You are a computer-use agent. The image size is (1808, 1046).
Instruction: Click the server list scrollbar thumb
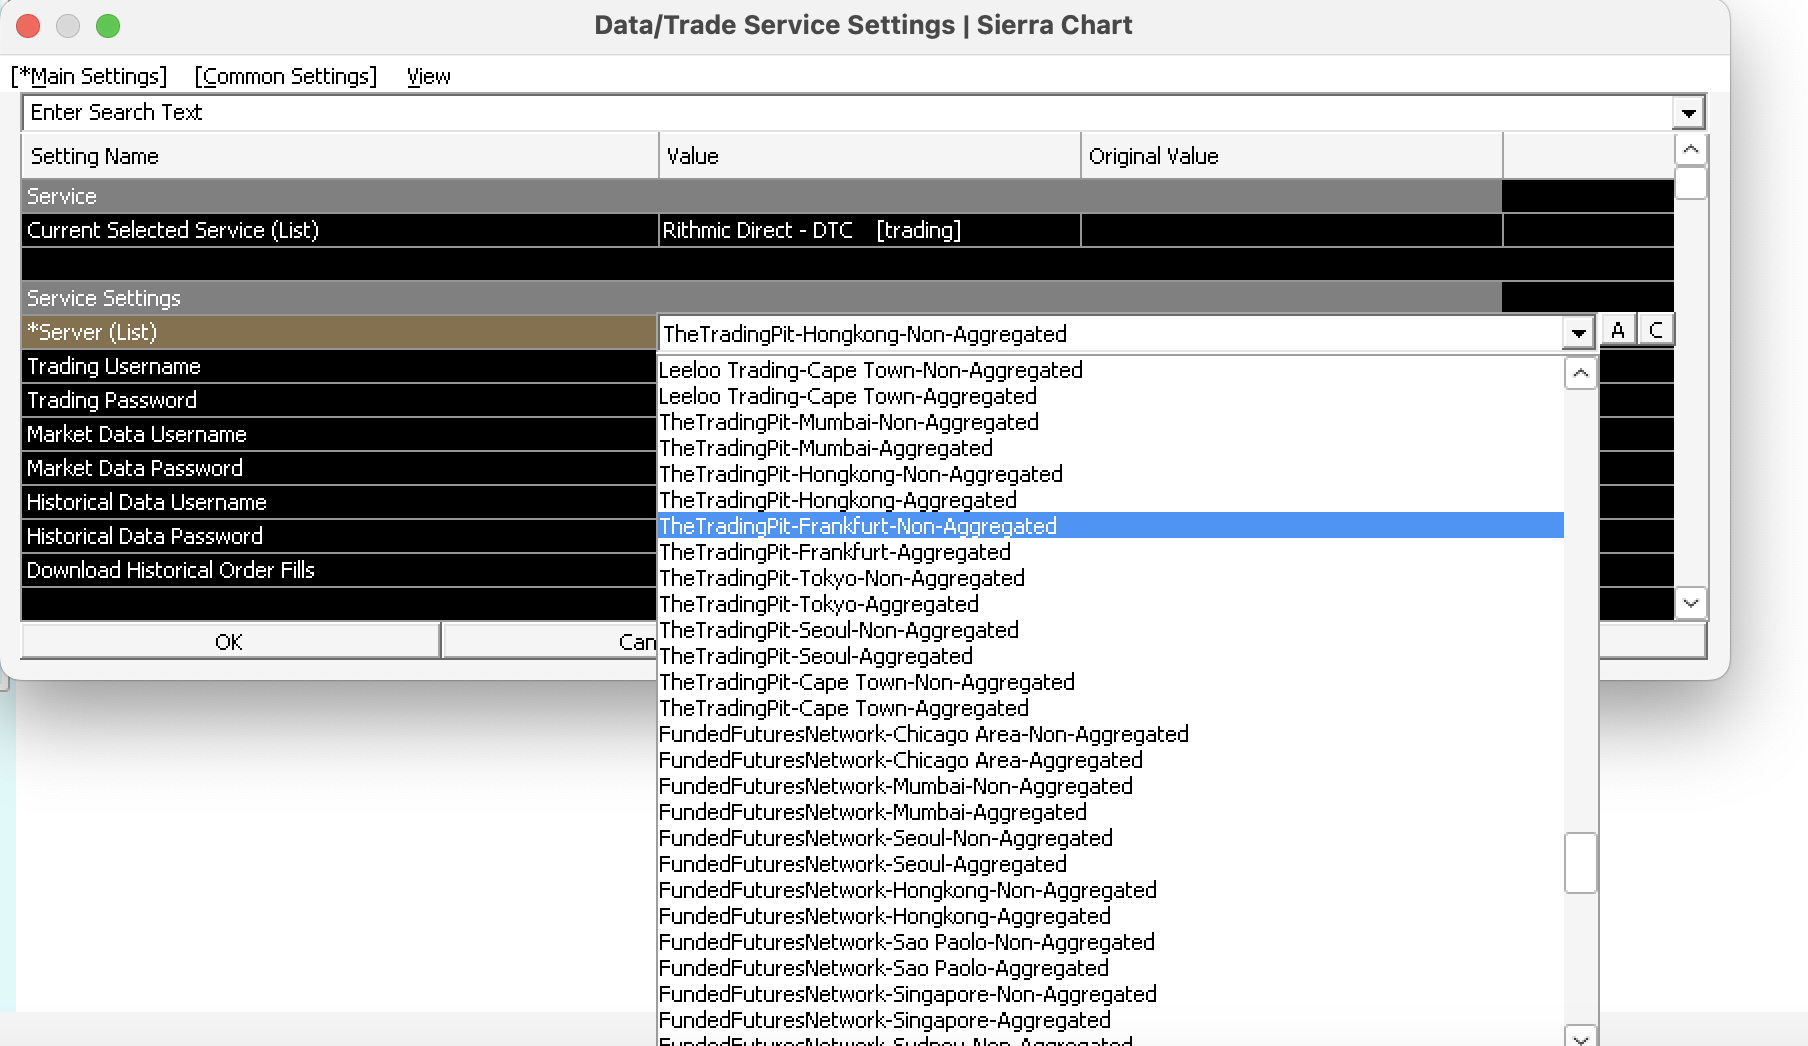click(1580, 863)
